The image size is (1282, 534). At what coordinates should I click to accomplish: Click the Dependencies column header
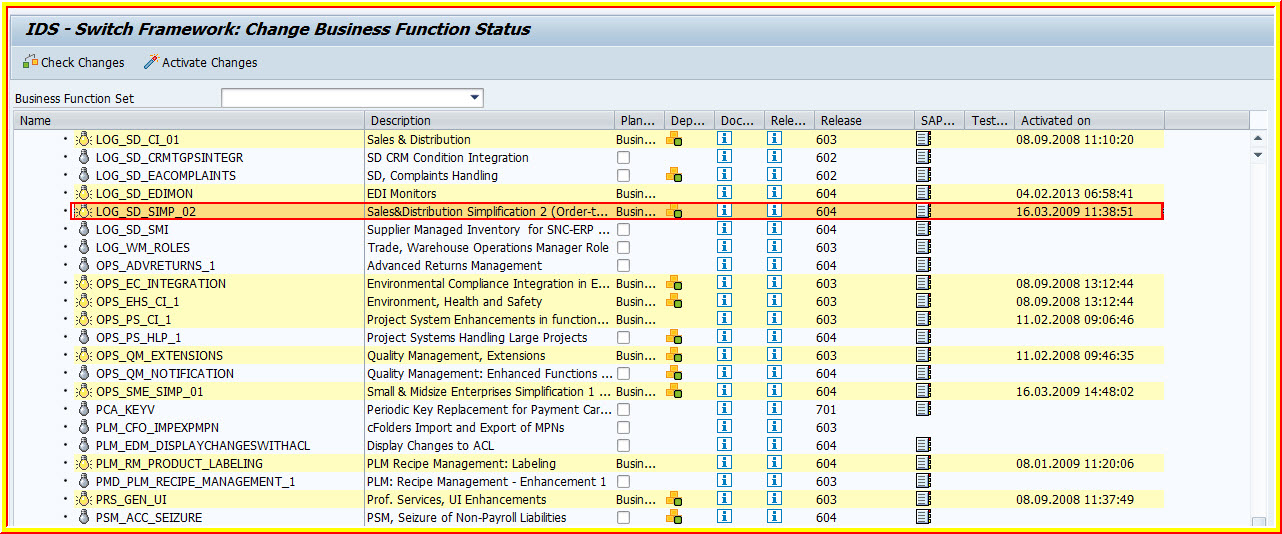690,120
